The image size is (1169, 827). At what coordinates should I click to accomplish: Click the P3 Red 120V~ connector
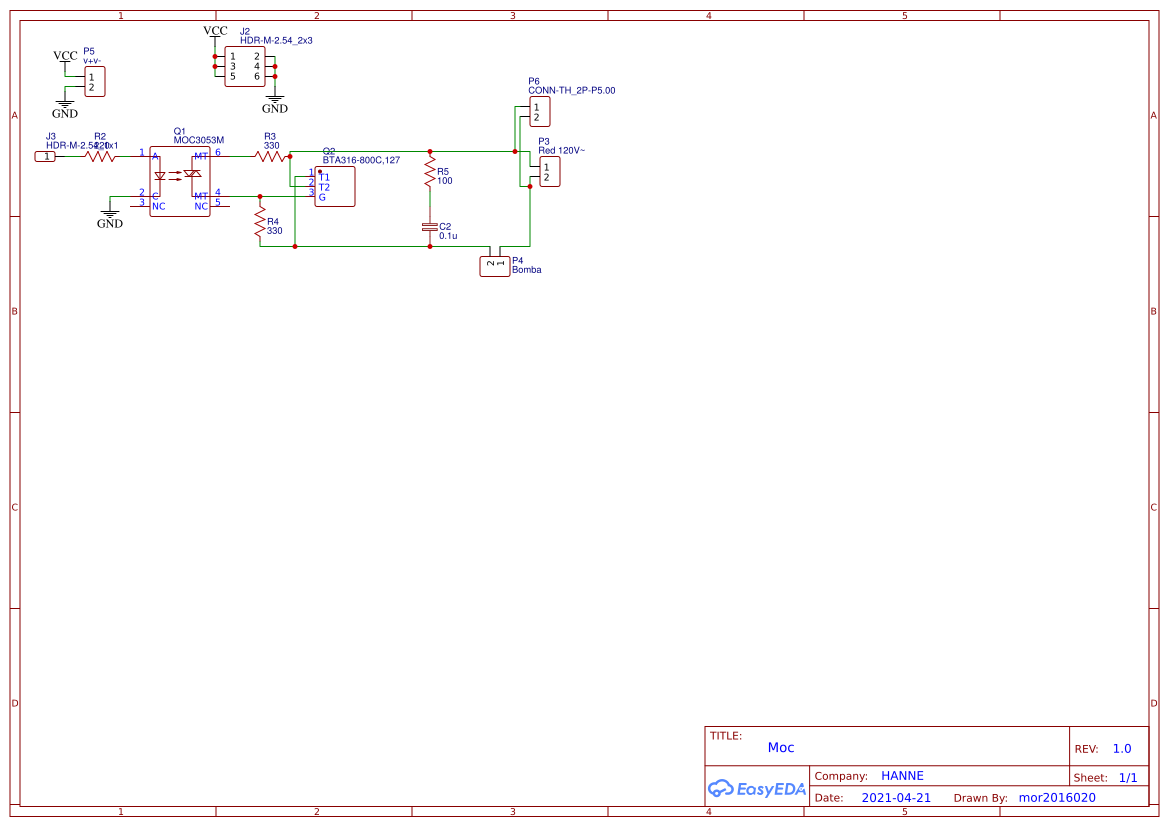[549, 172]
